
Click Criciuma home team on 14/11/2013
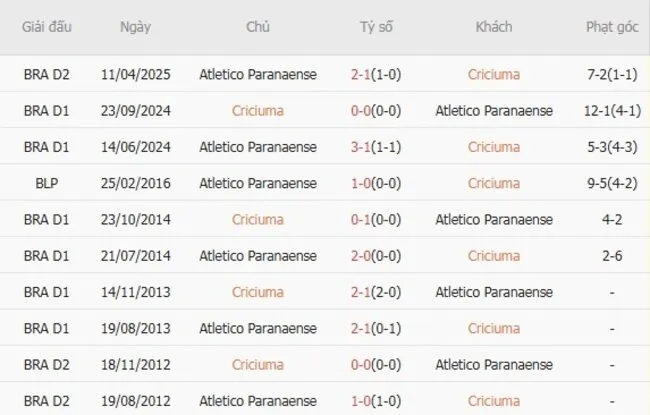pos(257,292)
